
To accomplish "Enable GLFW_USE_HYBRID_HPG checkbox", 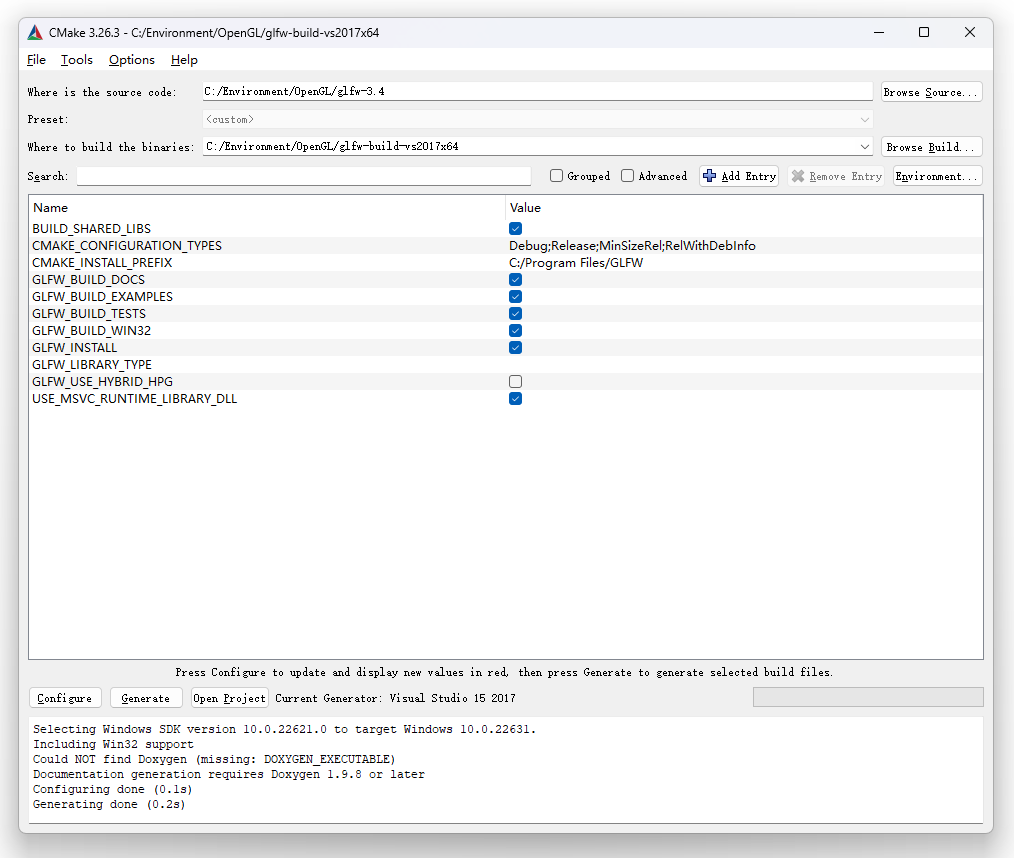I will [x=515, y=381].
